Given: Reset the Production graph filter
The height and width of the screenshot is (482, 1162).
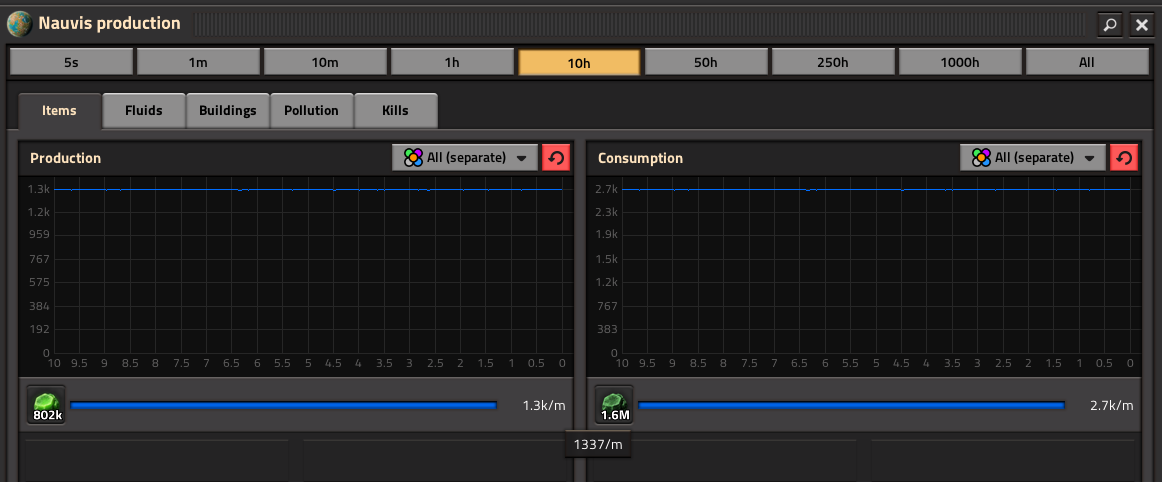Looking at the screenshot, I should 556,158.
